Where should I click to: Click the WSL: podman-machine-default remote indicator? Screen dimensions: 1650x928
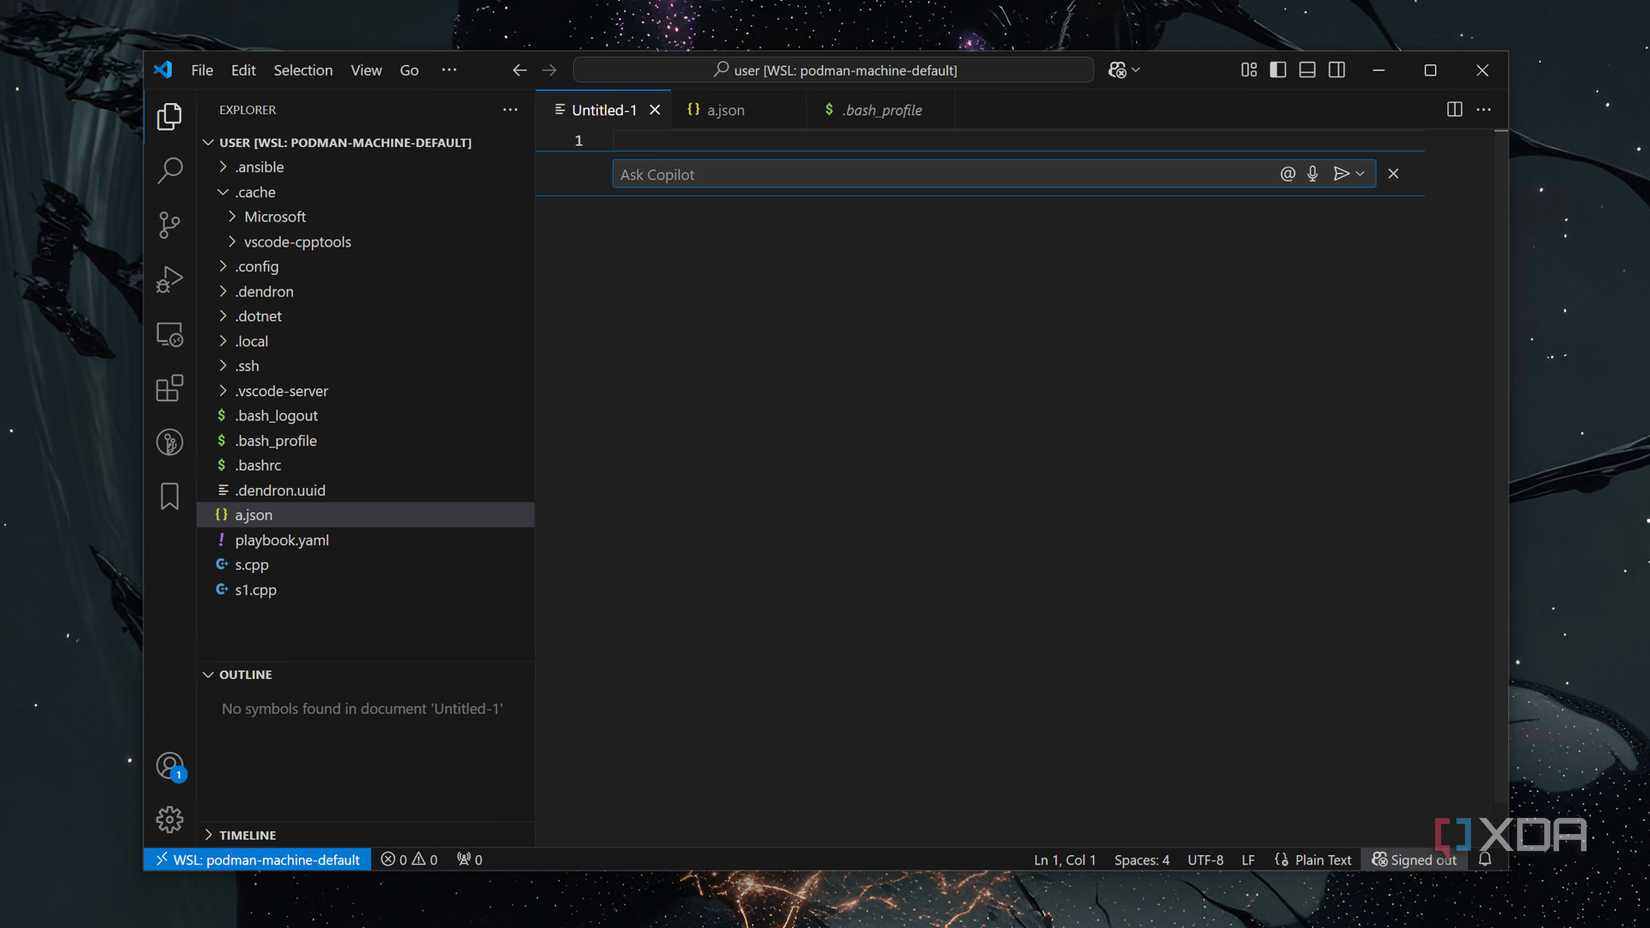[257, 859]
